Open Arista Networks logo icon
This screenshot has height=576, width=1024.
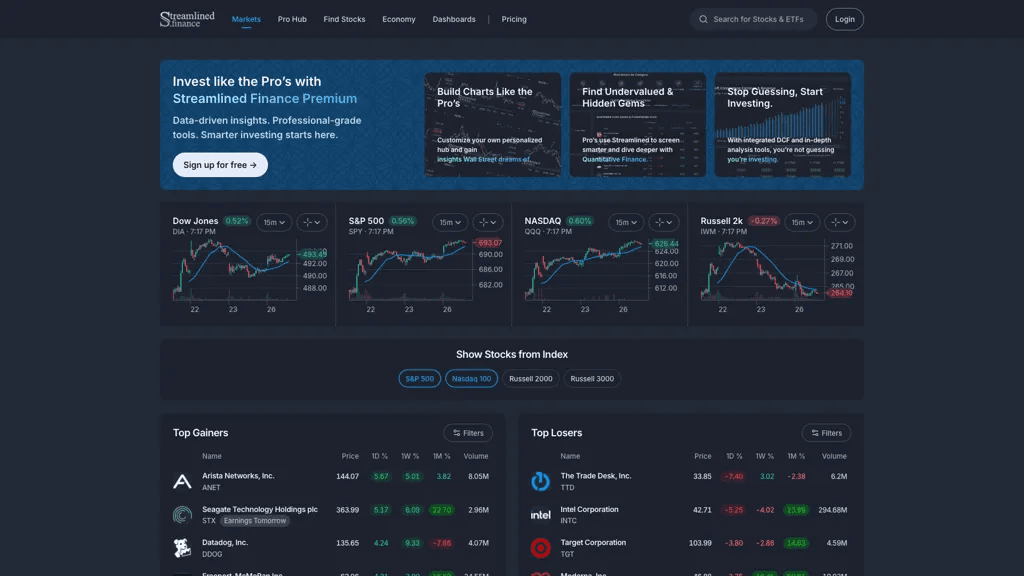[182, 481]
